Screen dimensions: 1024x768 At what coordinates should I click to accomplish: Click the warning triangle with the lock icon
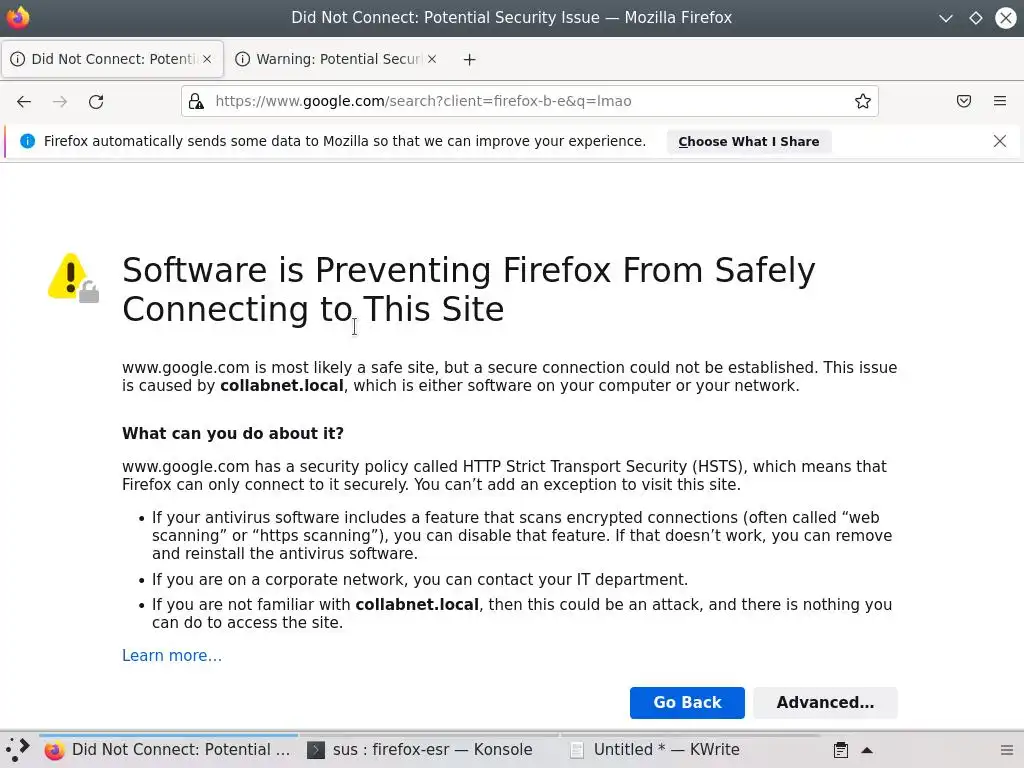[73, 278]
